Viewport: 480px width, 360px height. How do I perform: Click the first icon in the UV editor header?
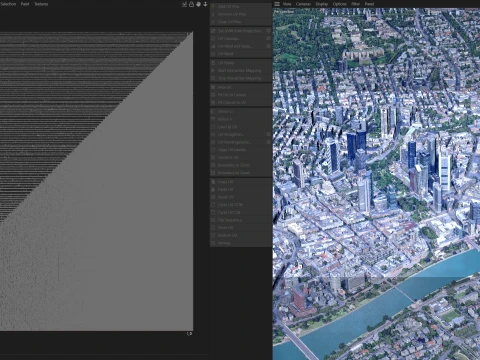(x=184, y=4)
